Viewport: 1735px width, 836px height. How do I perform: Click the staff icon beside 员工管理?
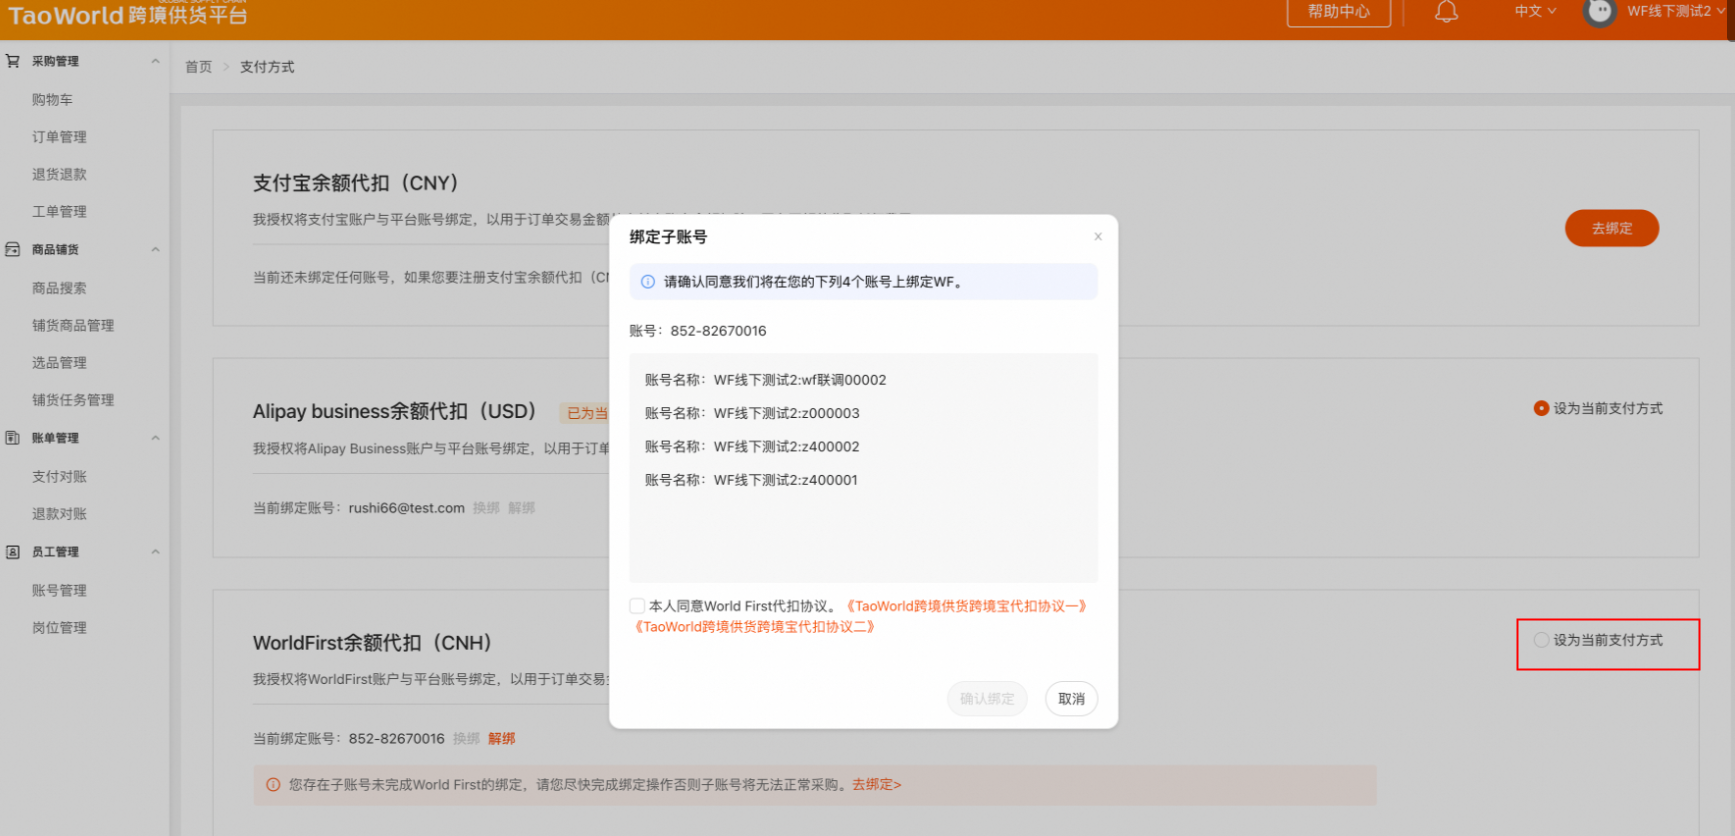(x=13, y=552)
